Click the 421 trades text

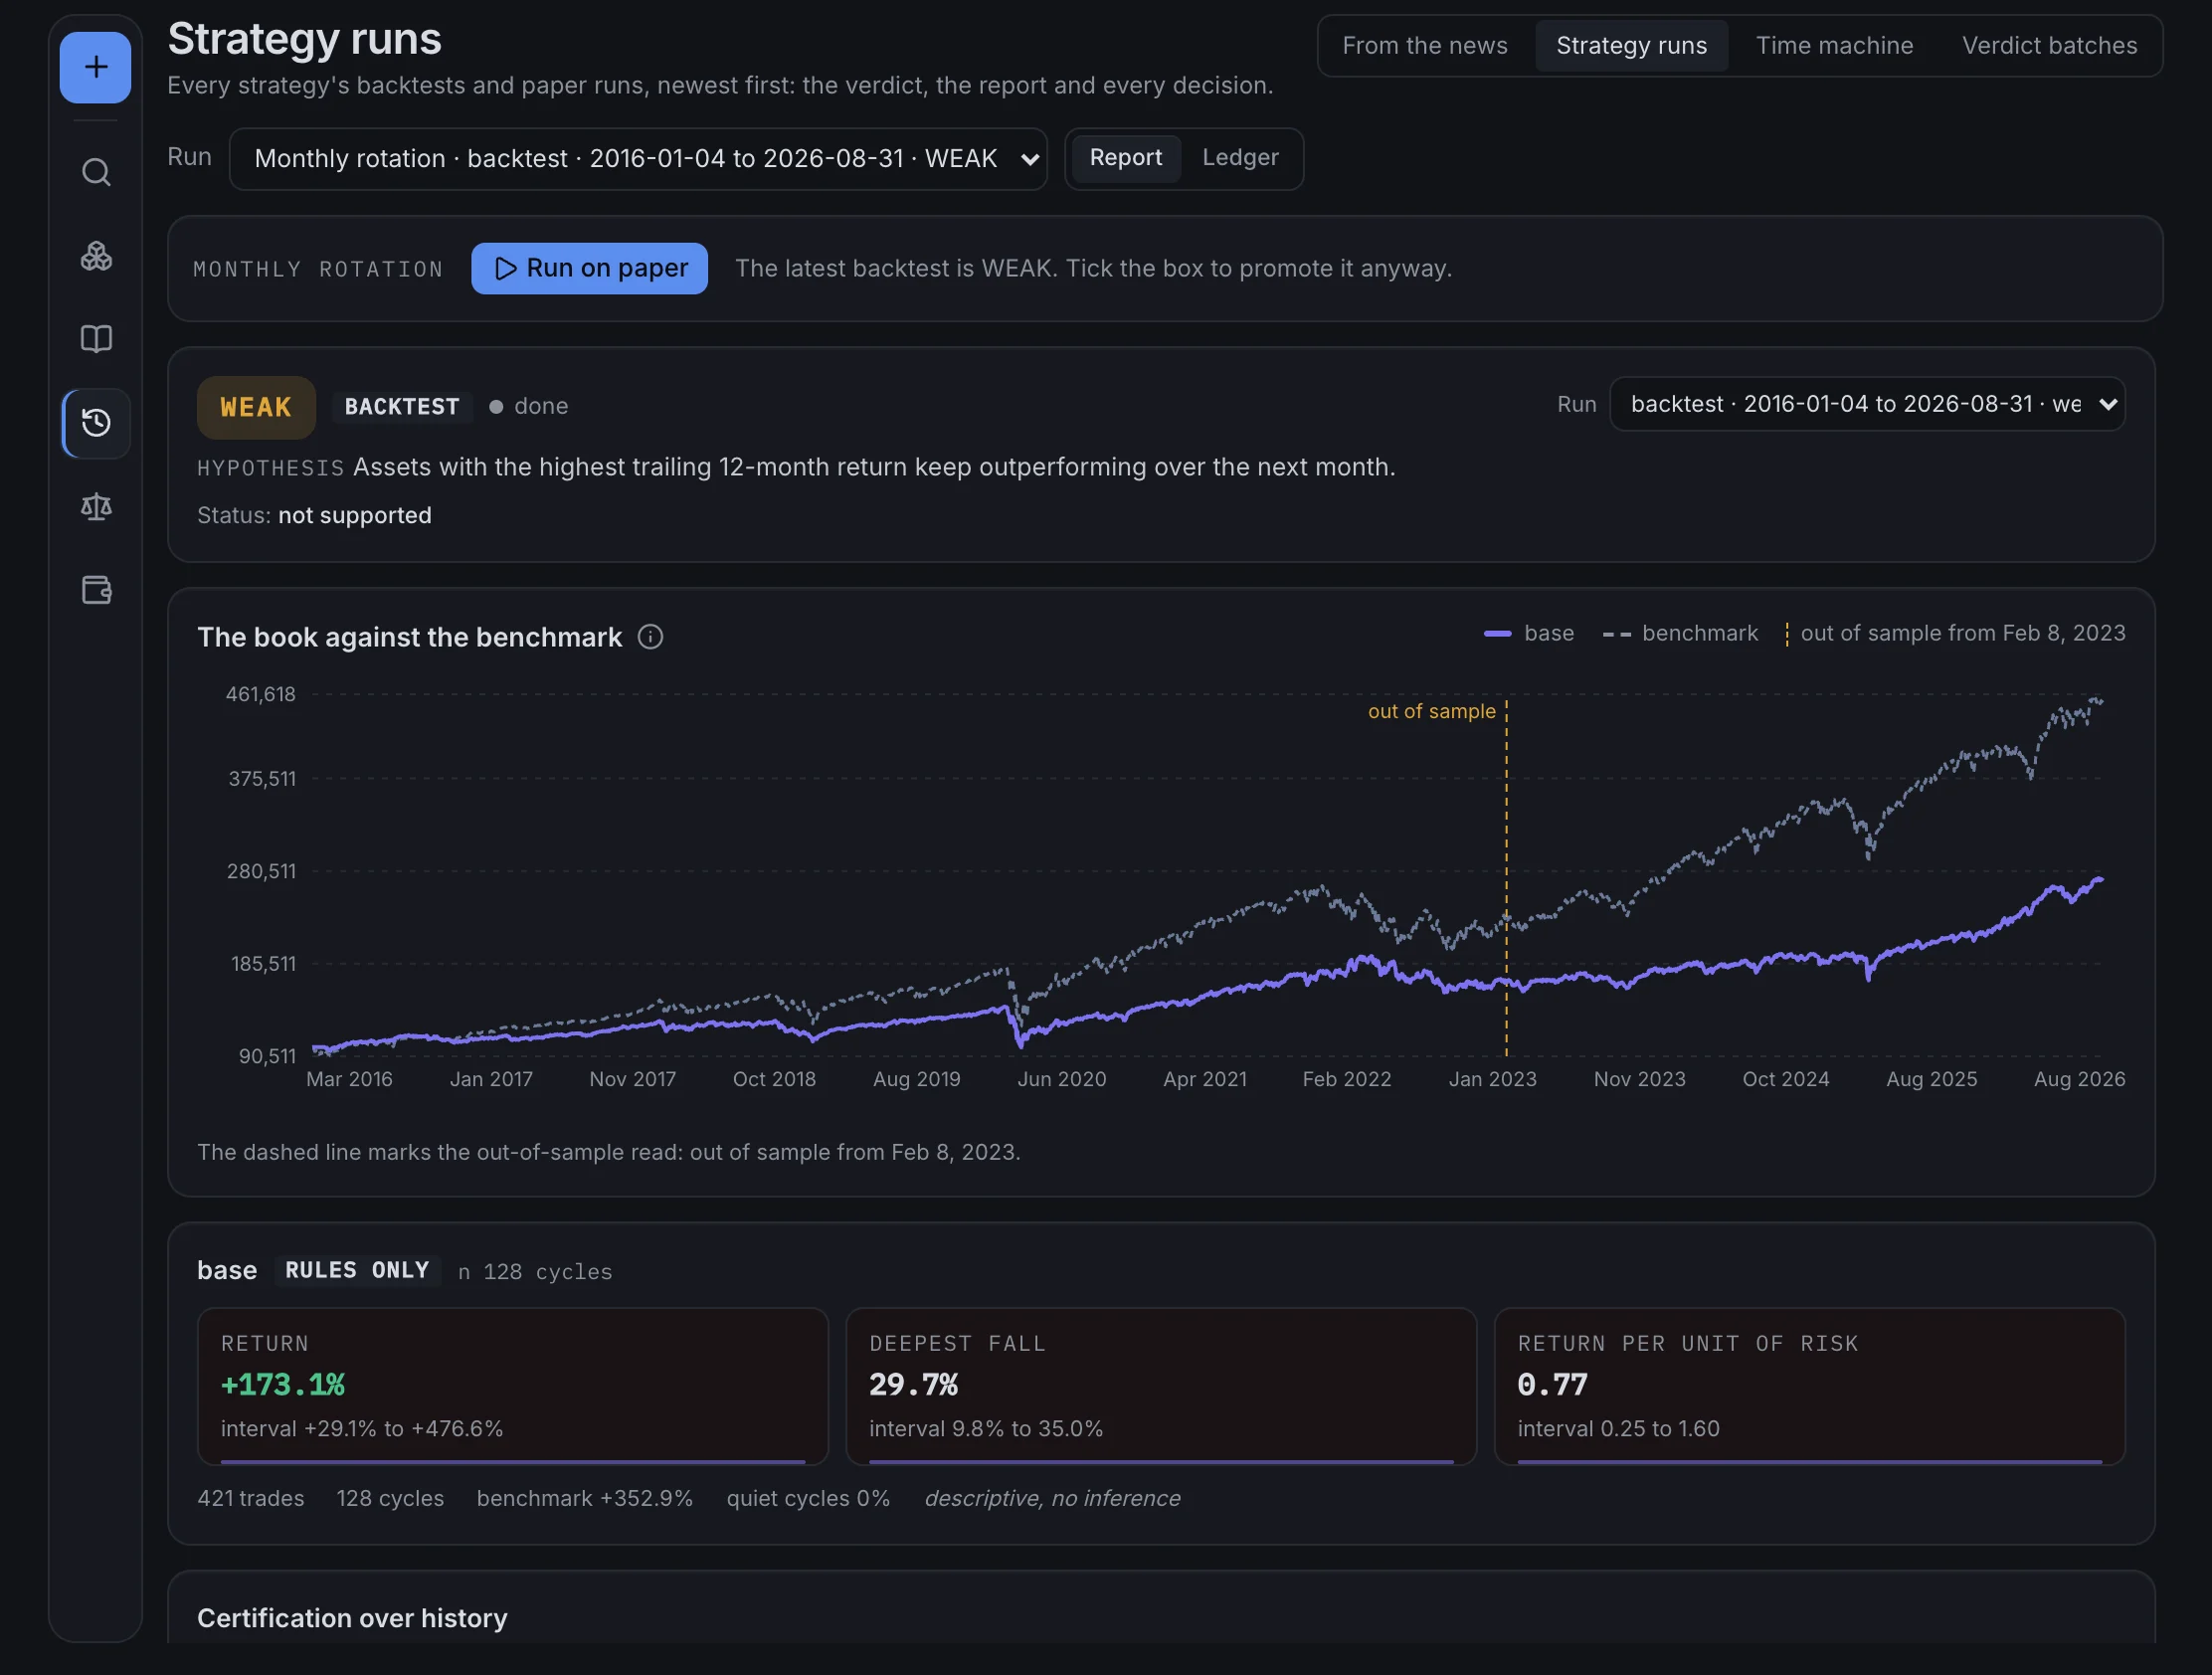click(x=250, y=1498)
